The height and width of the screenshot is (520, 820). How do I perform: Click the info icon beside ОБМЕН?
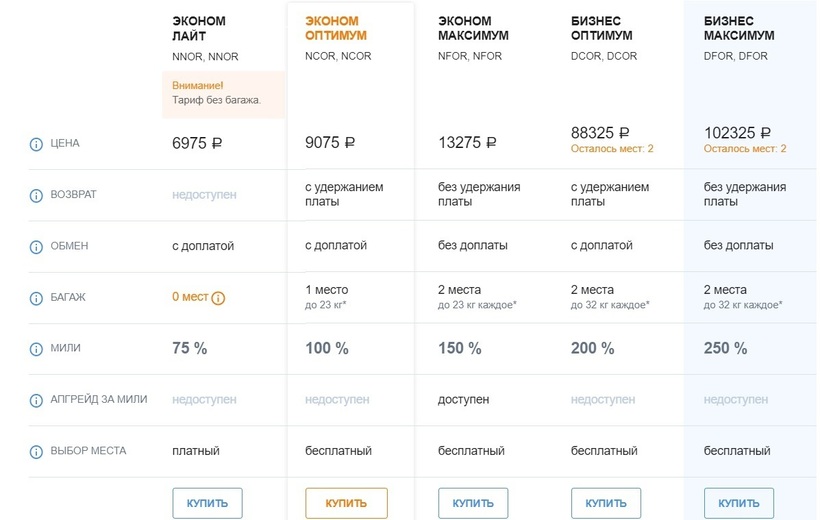(37, 246)
